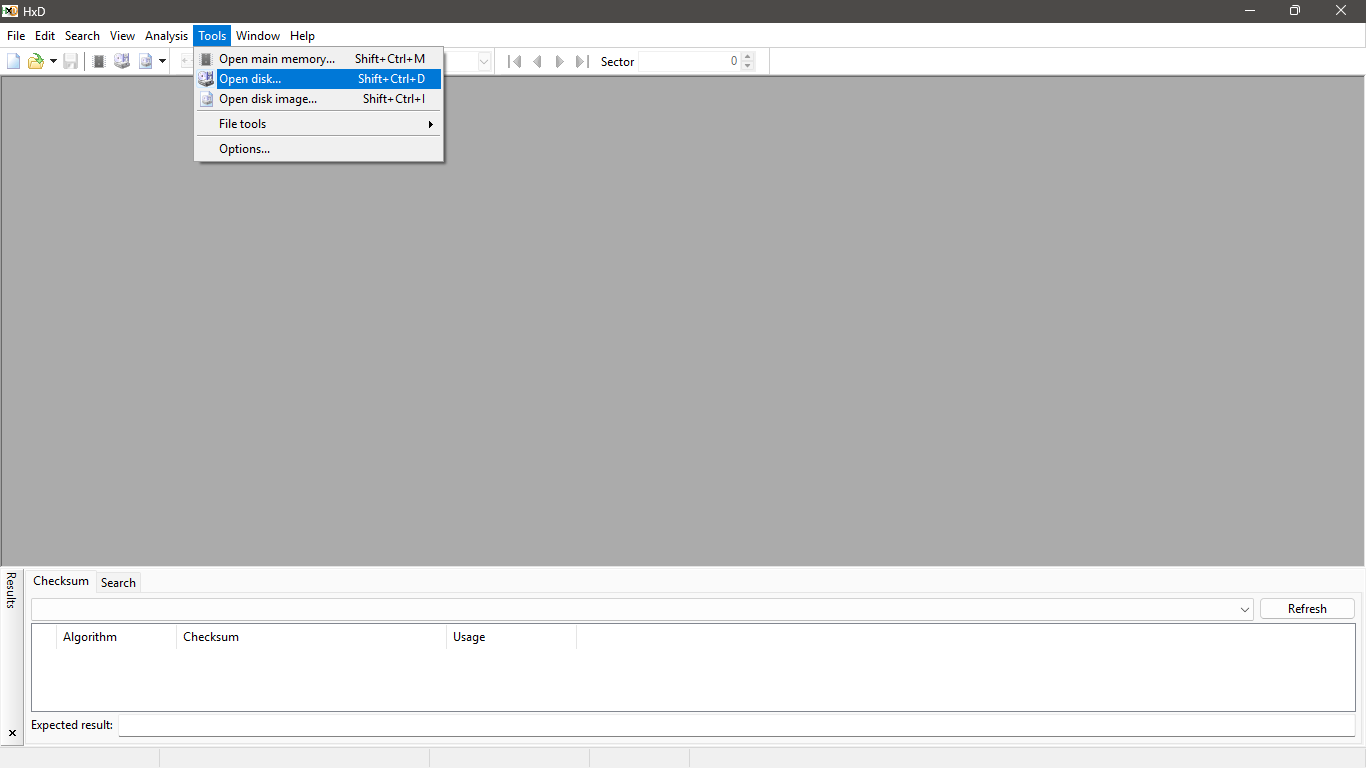Viewport: 1366px width, 768px height.
Task: Expand the Open file dropdown arrow
Action: click(x=53, y=62)
